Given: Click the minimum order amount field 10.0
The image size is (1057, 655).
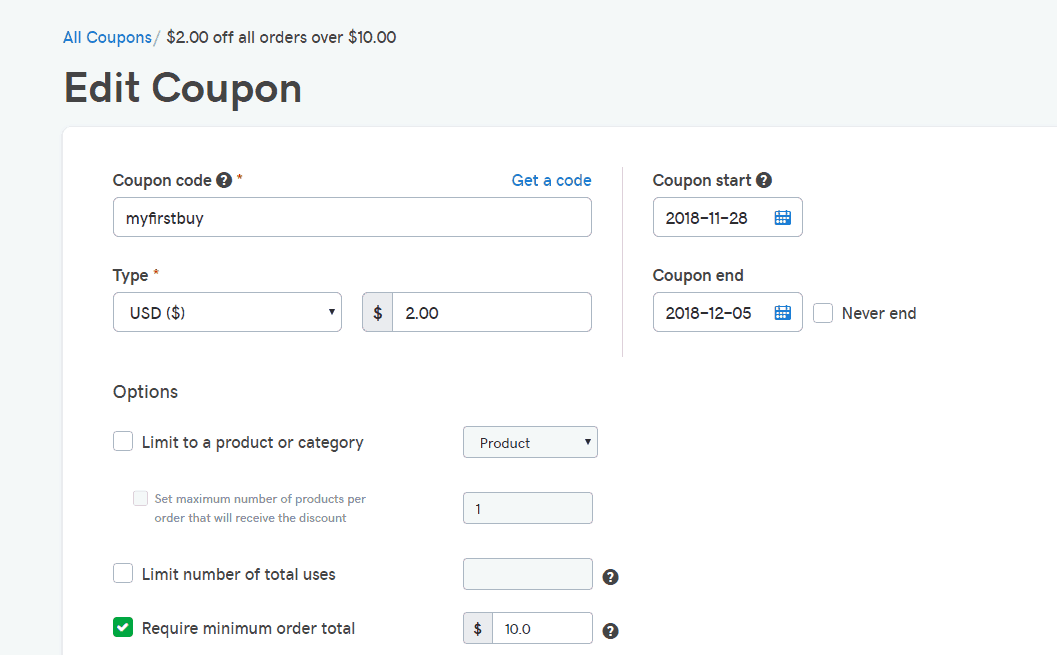Looking at the screenshot, I should tap(543, 628).
